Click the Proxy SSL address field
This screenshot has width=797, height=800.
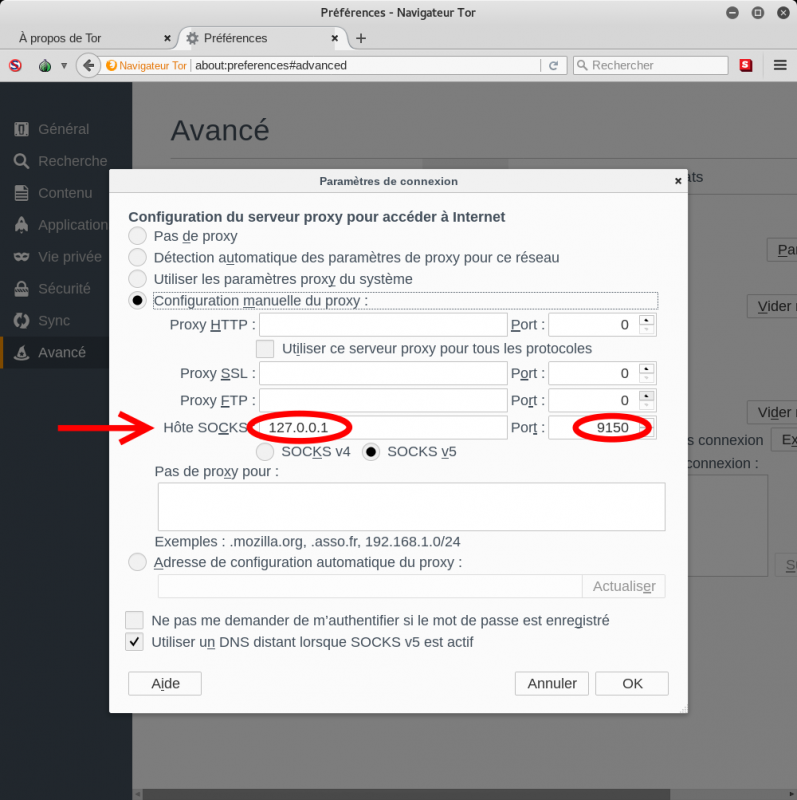pos(383,373)
